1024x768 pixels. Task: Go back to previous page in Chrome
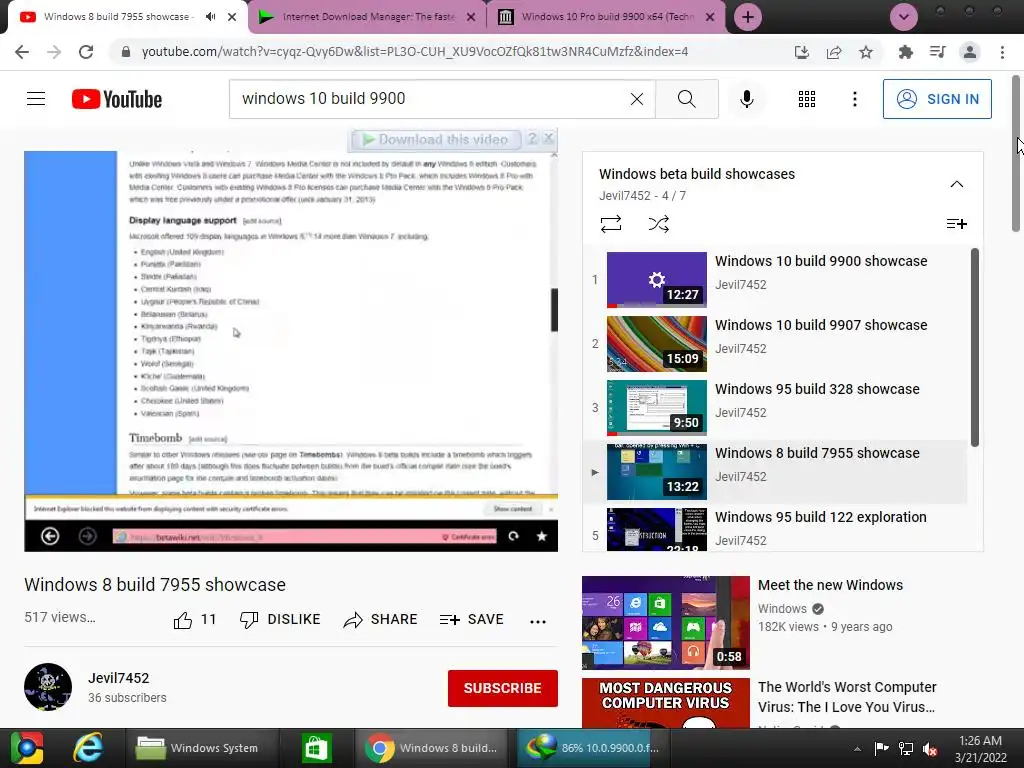point(22,52)
